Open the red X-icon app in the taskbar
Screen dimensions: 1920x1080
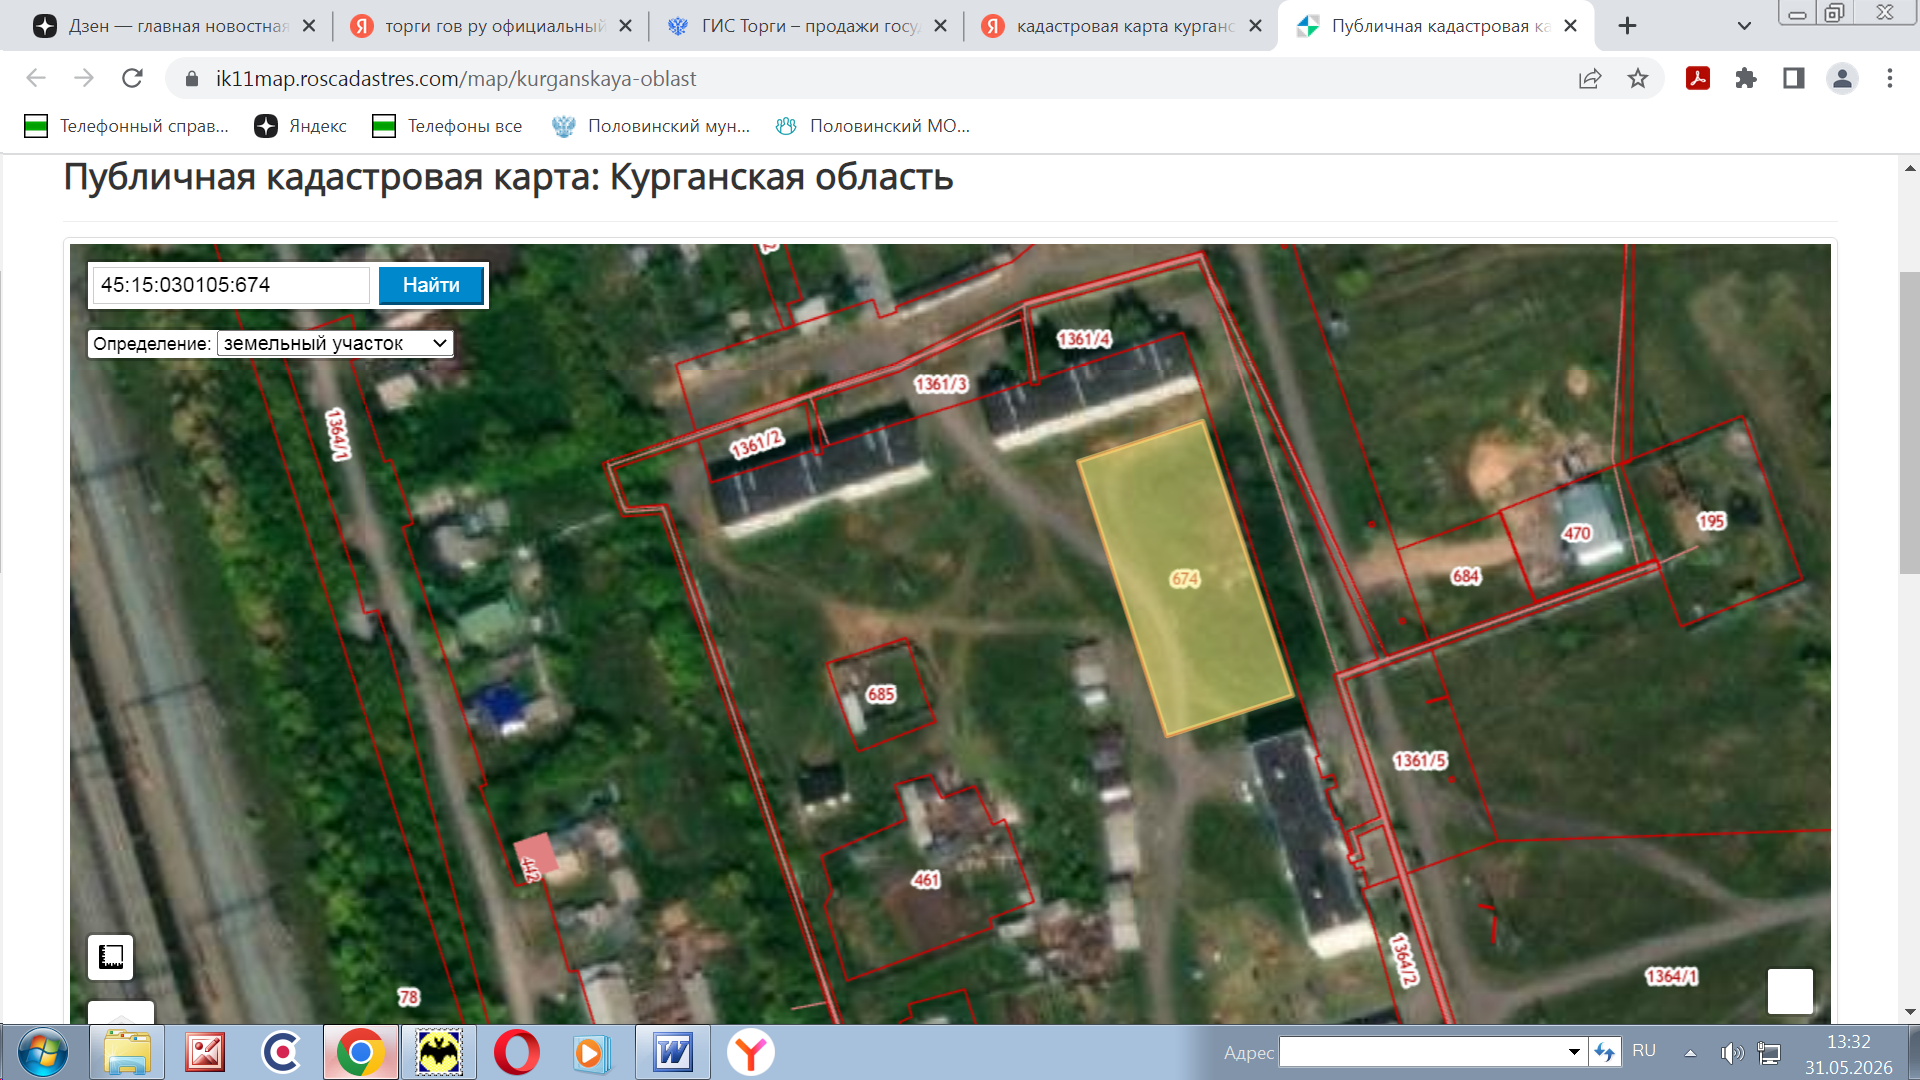pos(205,1053)
